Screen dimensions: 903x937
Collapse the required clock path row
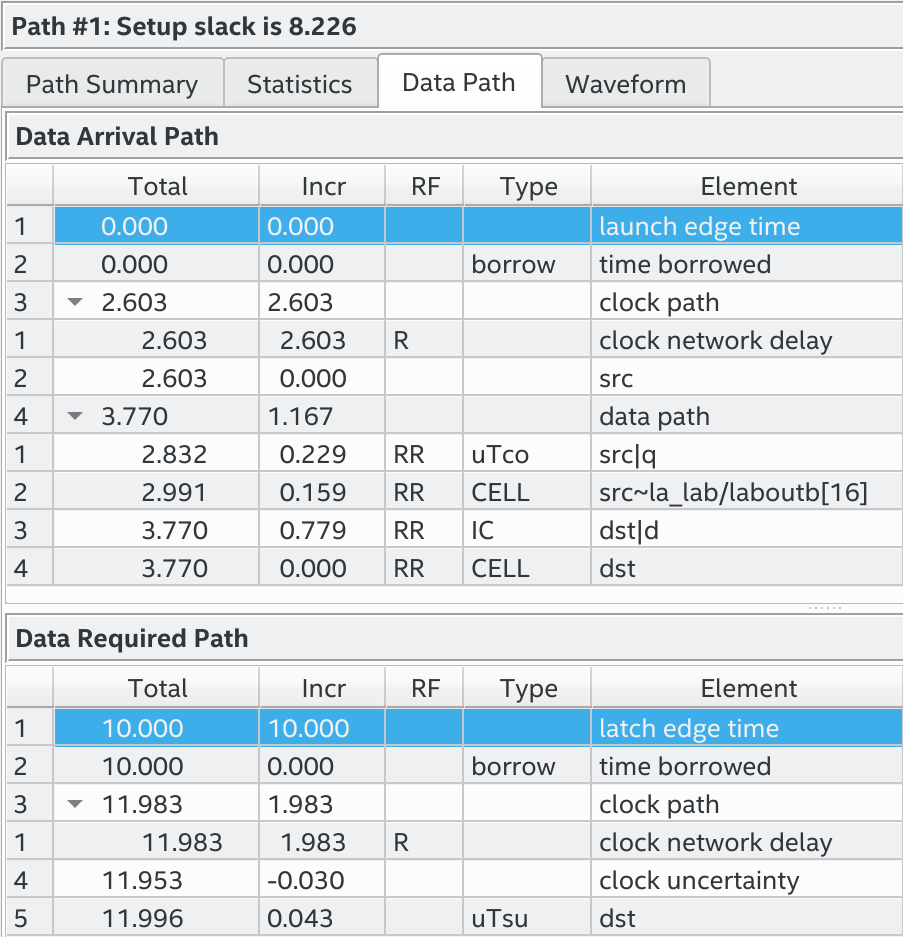(75, 805)
